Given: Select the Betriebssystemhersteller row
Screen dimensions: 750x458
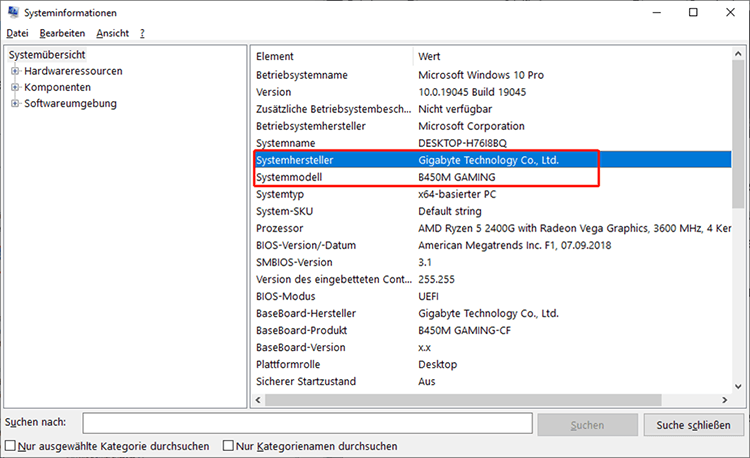Looking at the screenshot, I should click(492, 126).
